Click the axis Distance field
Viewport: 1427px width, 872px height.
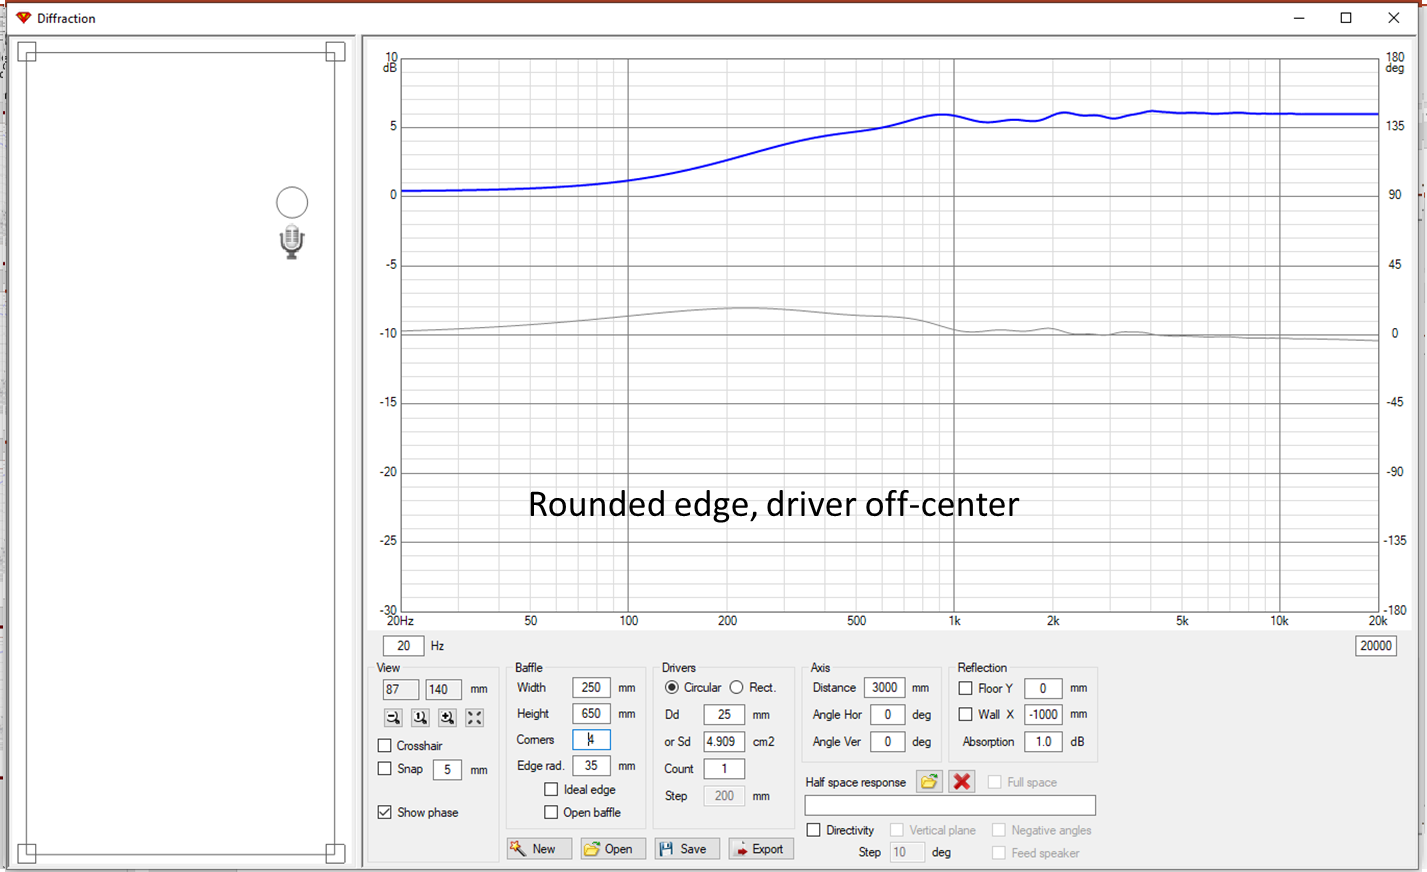pyautogui.click(x=885, y=688)
